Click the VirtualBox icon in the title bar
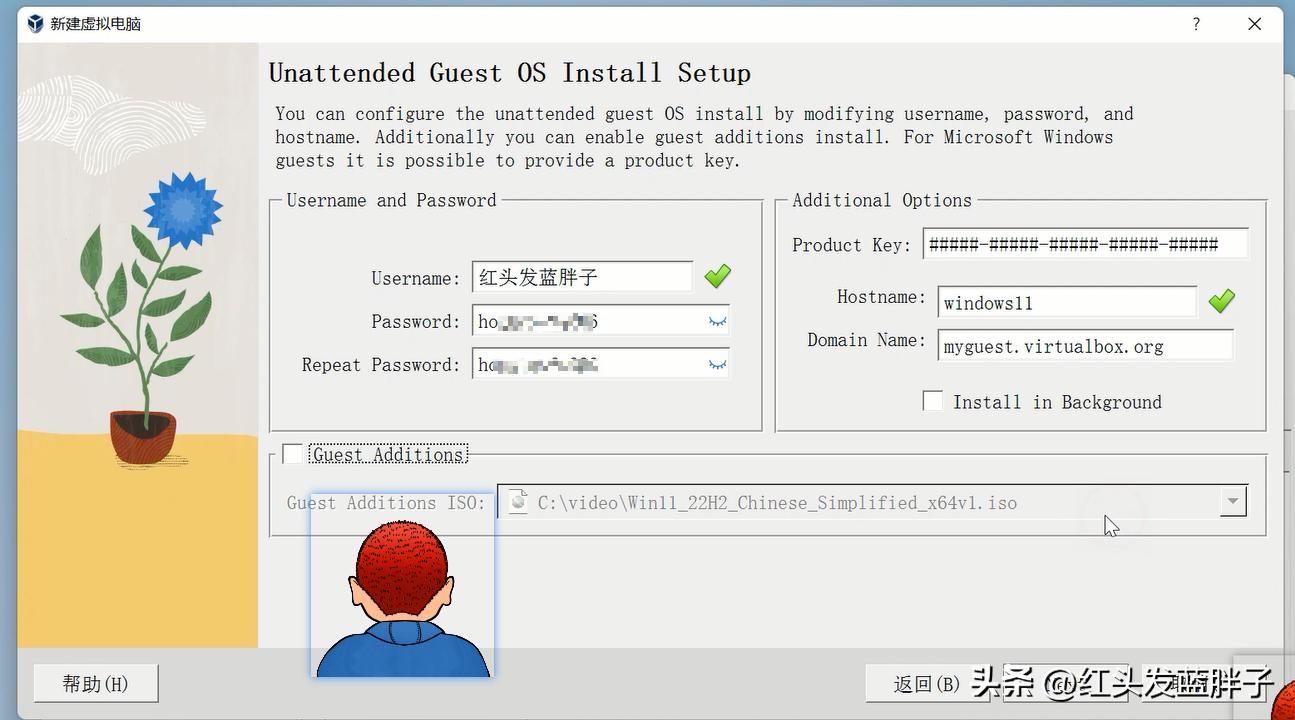The height and width of the screenshot is (720, 1295). [34, 23]
